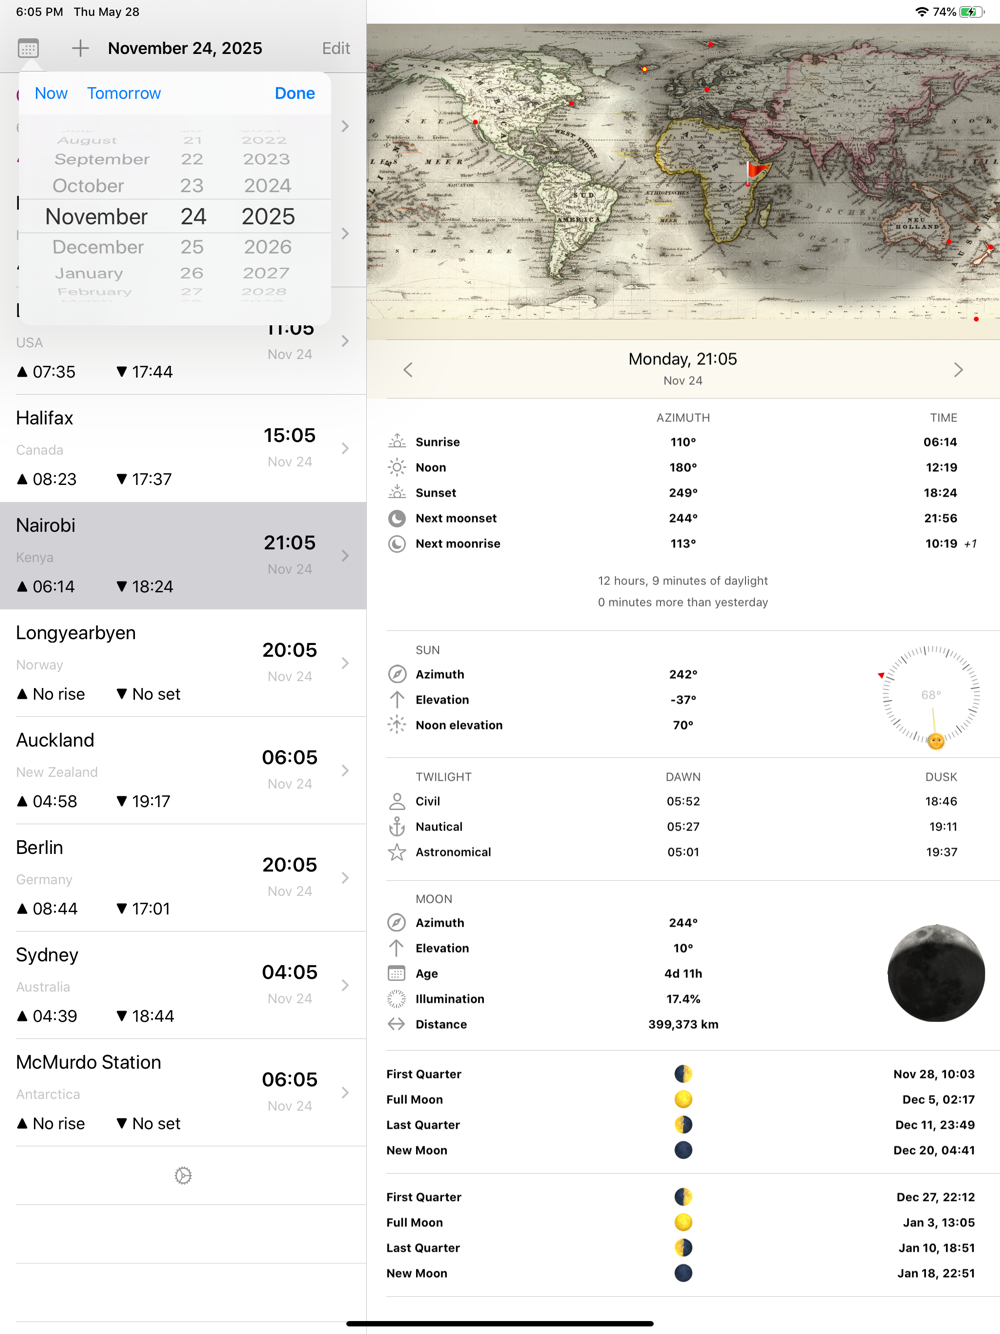
Task: Tap the Sunset icon
Action: (397, 492)
